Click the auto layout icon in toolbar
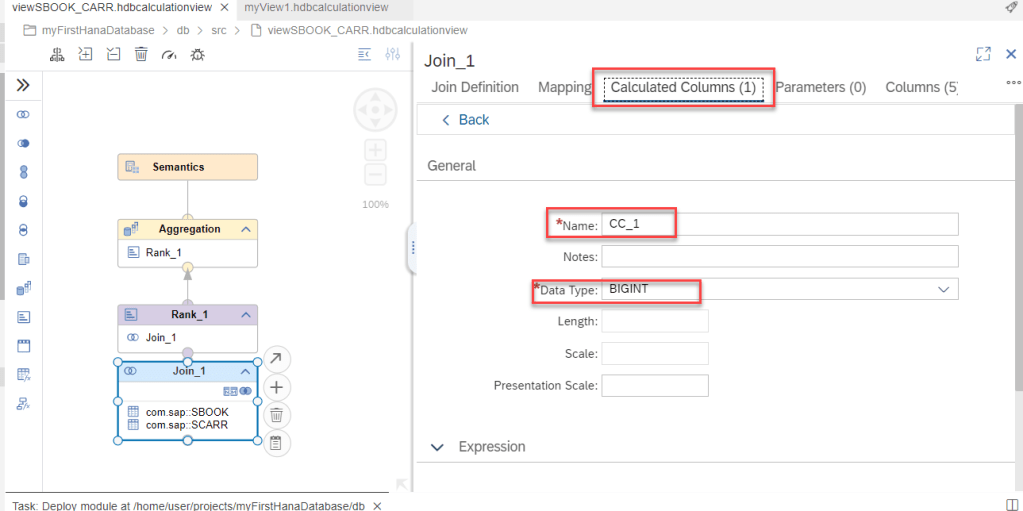Image resolution: width=1023 pixels, height=511 pixels. (x=58, y=54)
